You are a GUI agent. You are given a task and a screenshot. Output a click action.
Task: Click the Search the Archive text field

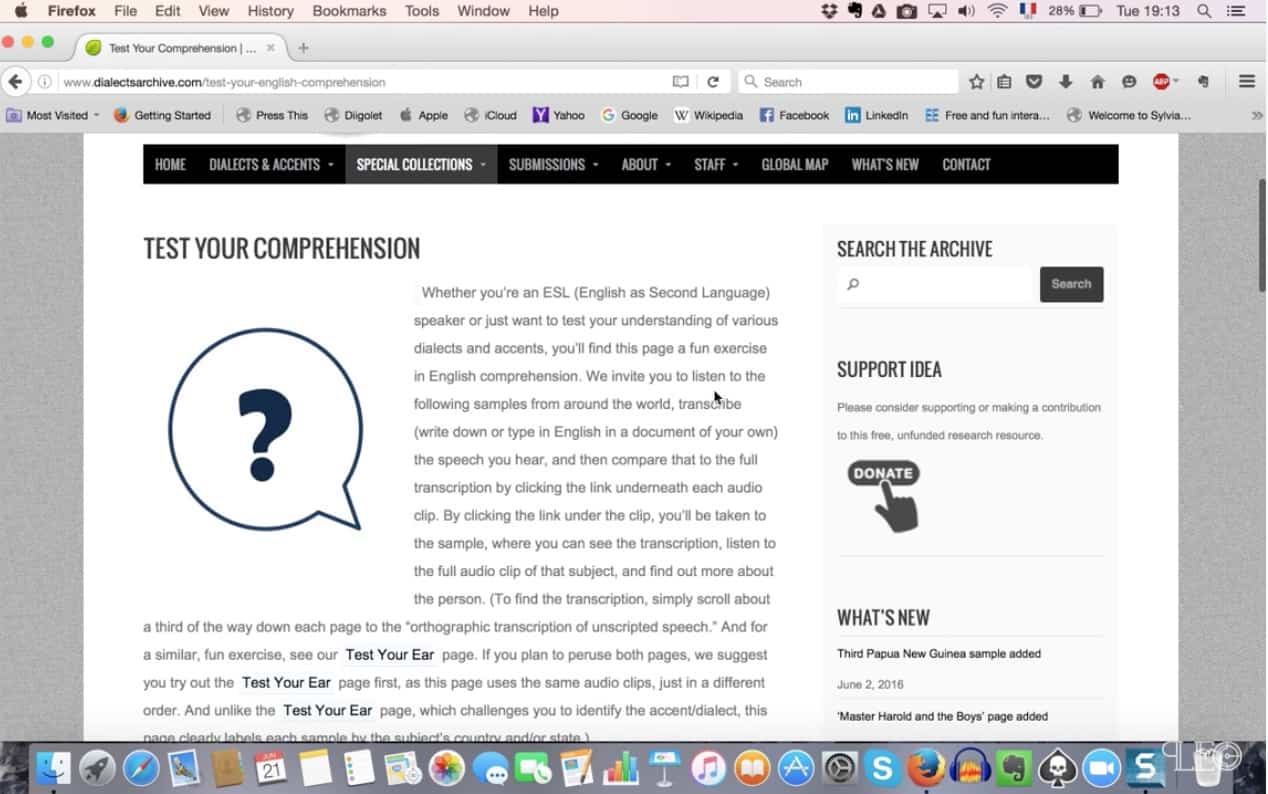pos(935,284)
